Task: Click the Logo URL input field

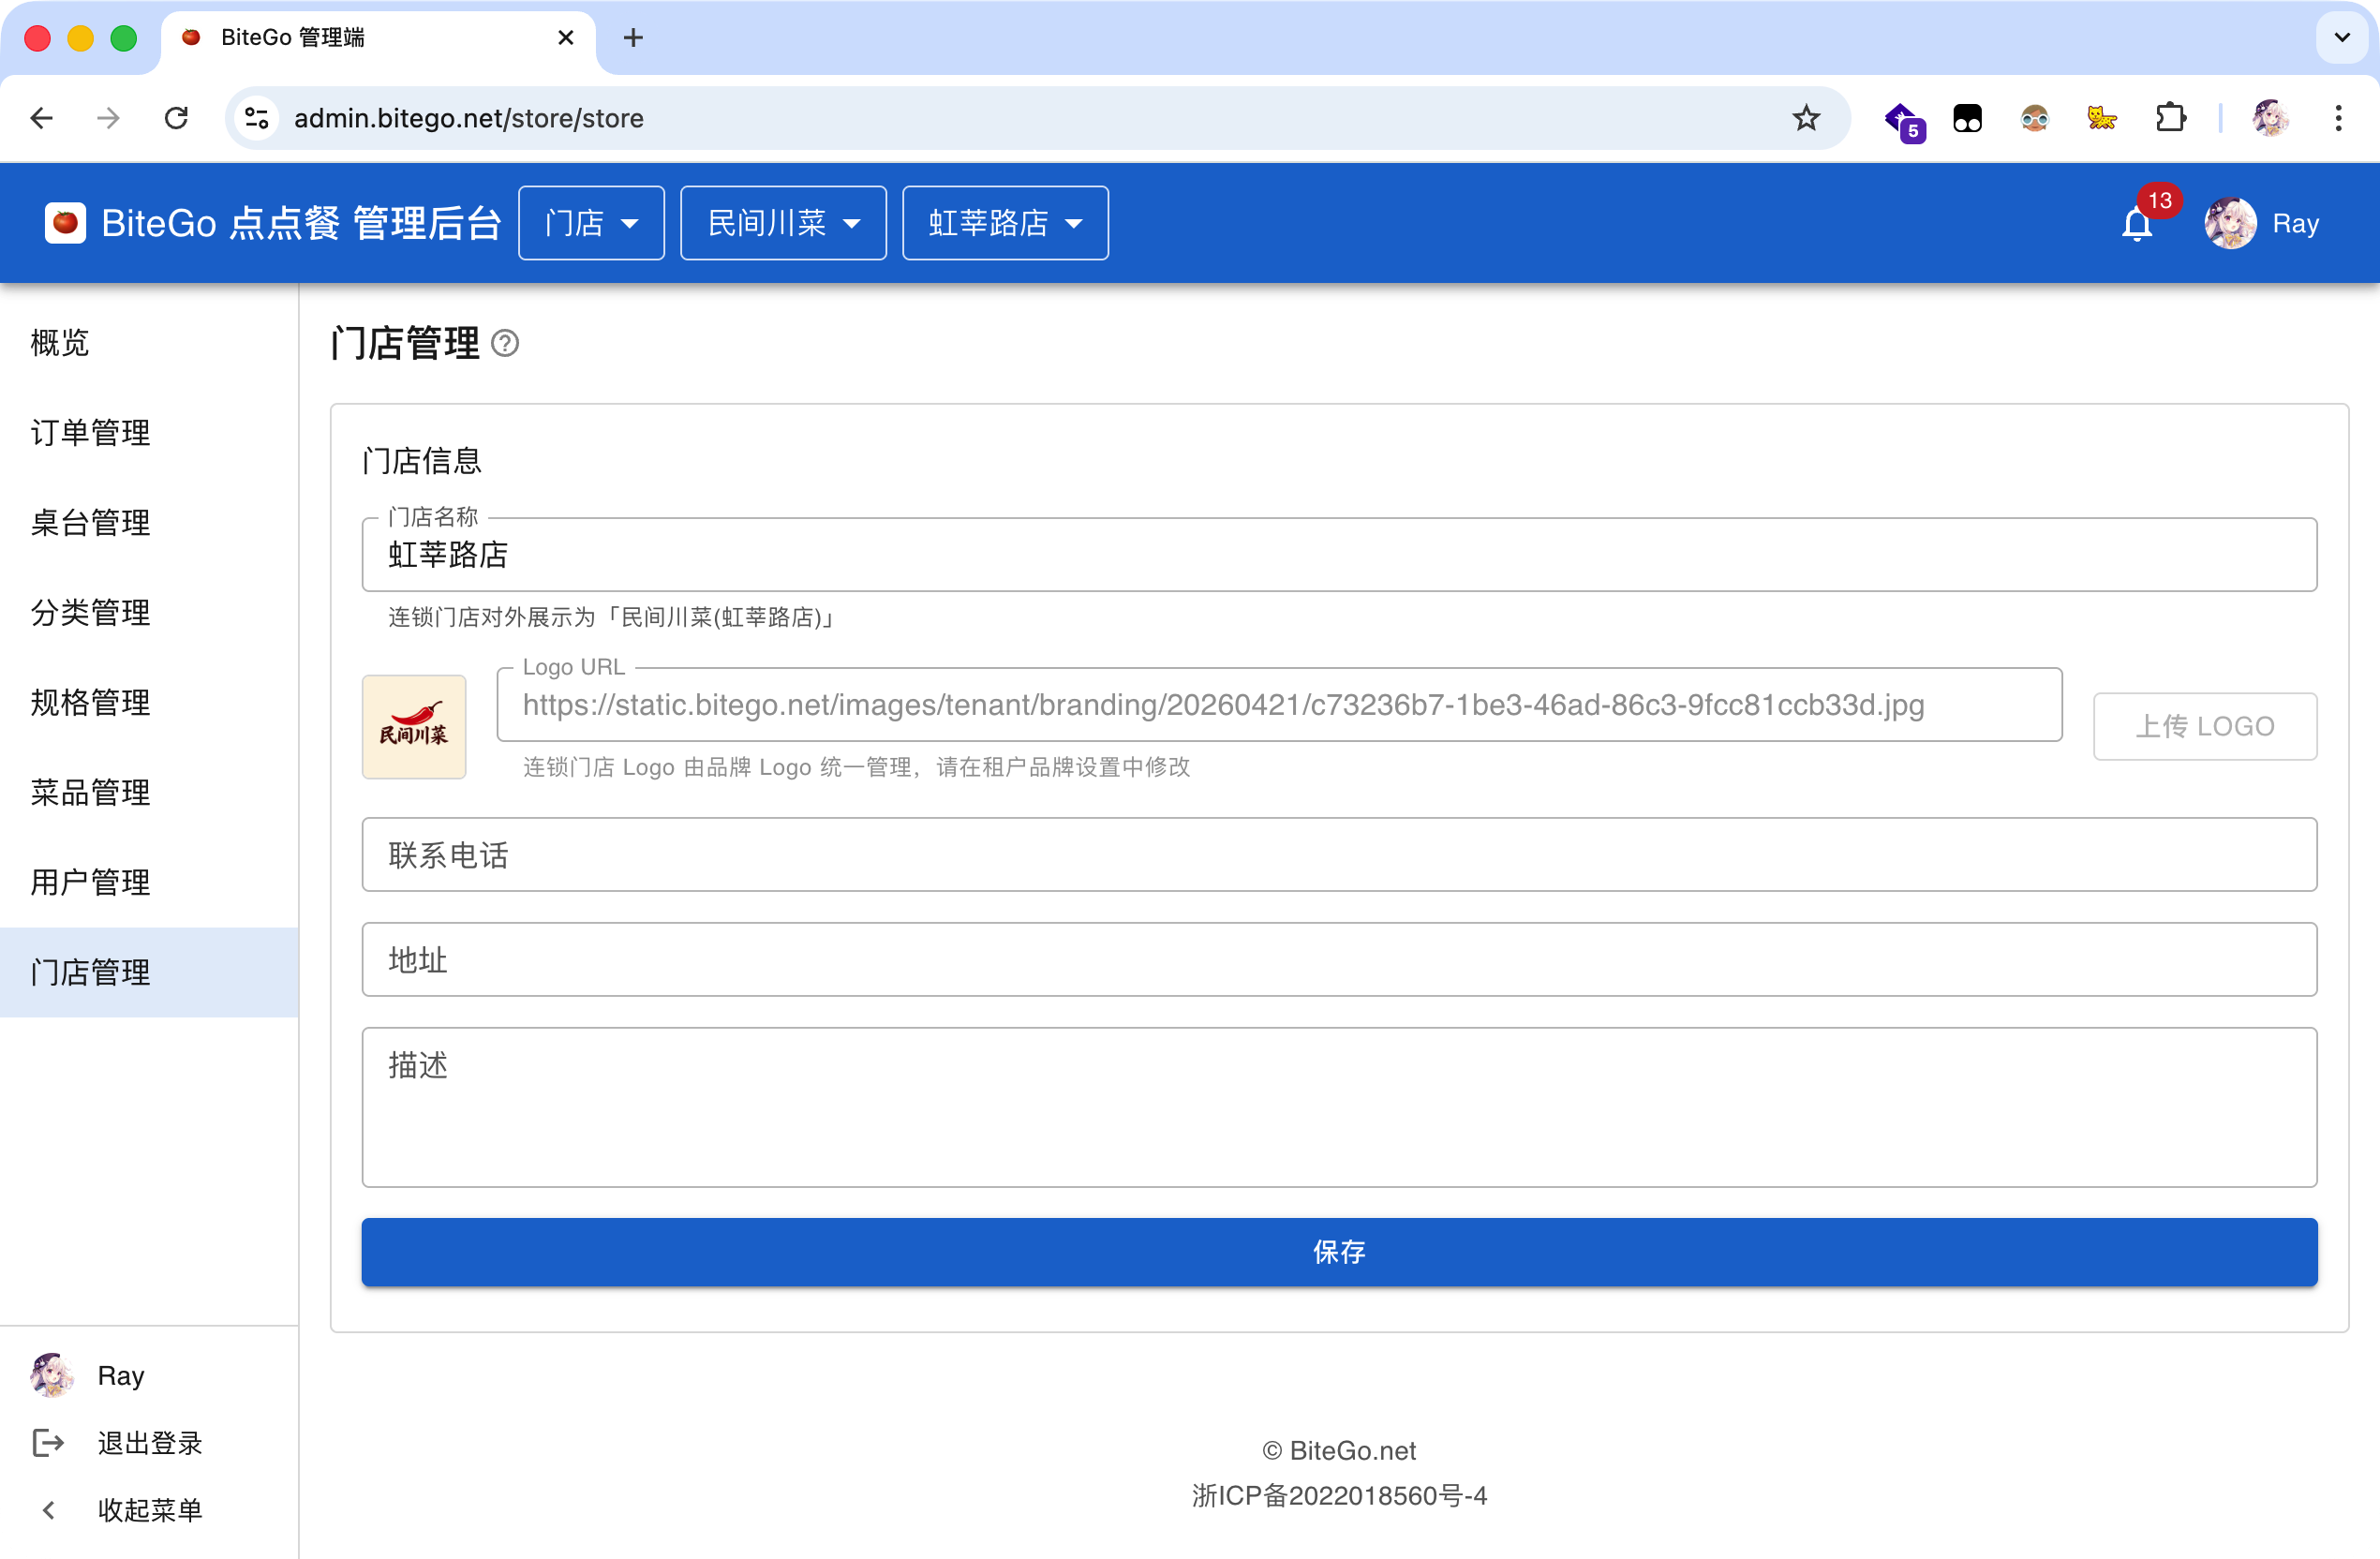Action: 1279,705
